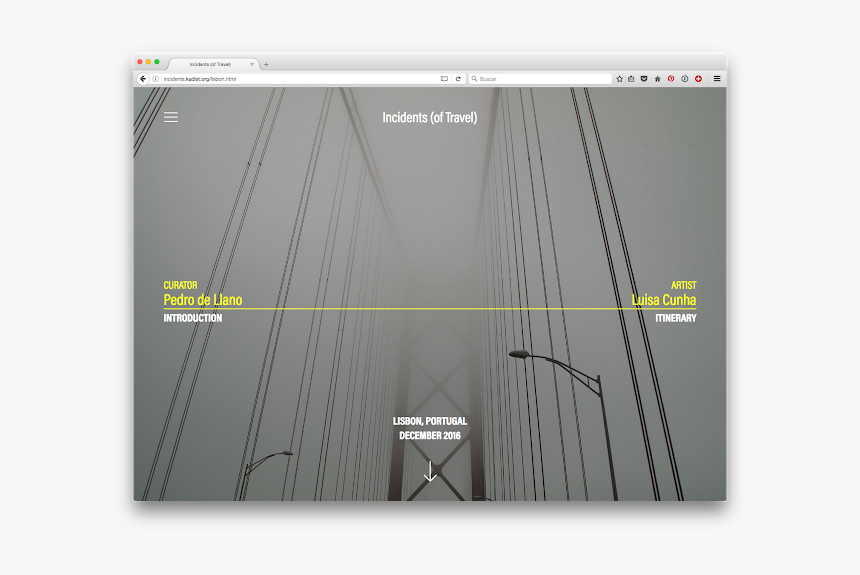The image size is (860, 575).
Task: Click the red plus extension icon
Action: coord(698,79)
